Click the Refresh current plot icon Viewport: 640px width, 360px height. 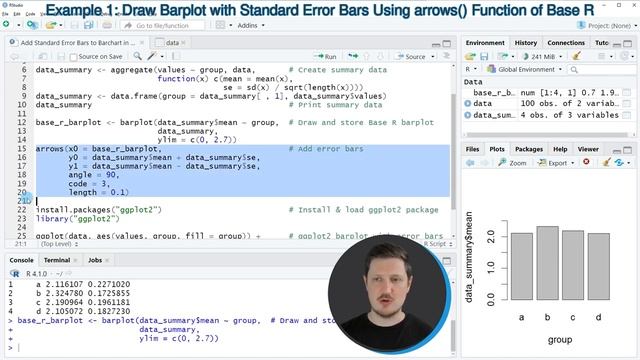619,162
